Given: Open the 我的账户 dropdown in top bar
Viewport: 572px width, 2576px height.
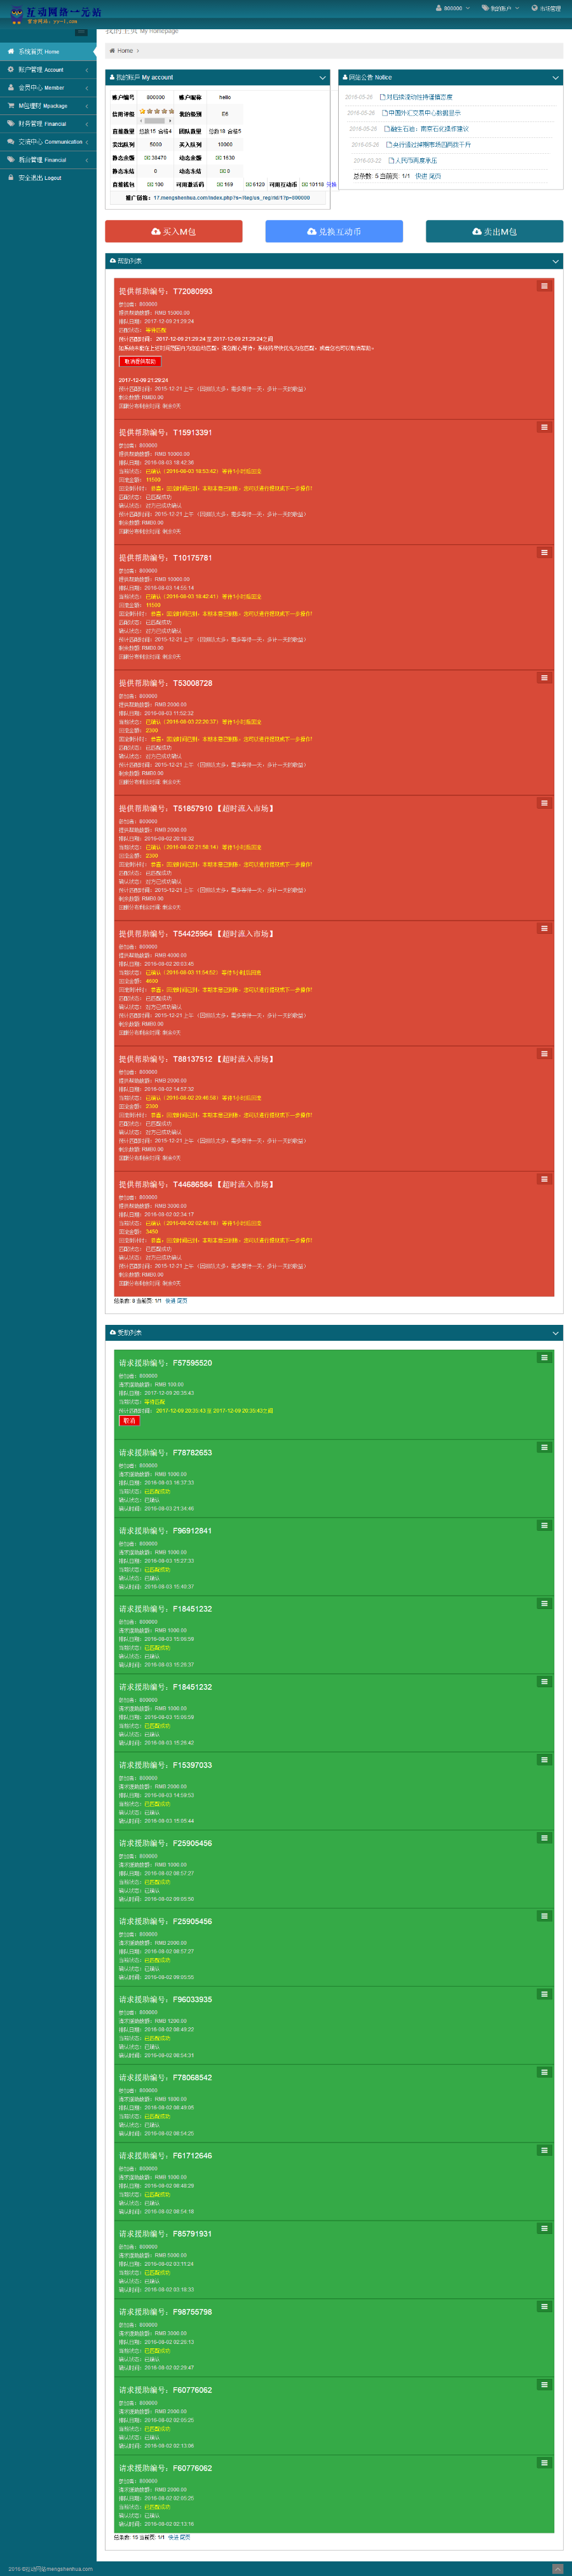Looking at the screenshot, I should [500, 8].
